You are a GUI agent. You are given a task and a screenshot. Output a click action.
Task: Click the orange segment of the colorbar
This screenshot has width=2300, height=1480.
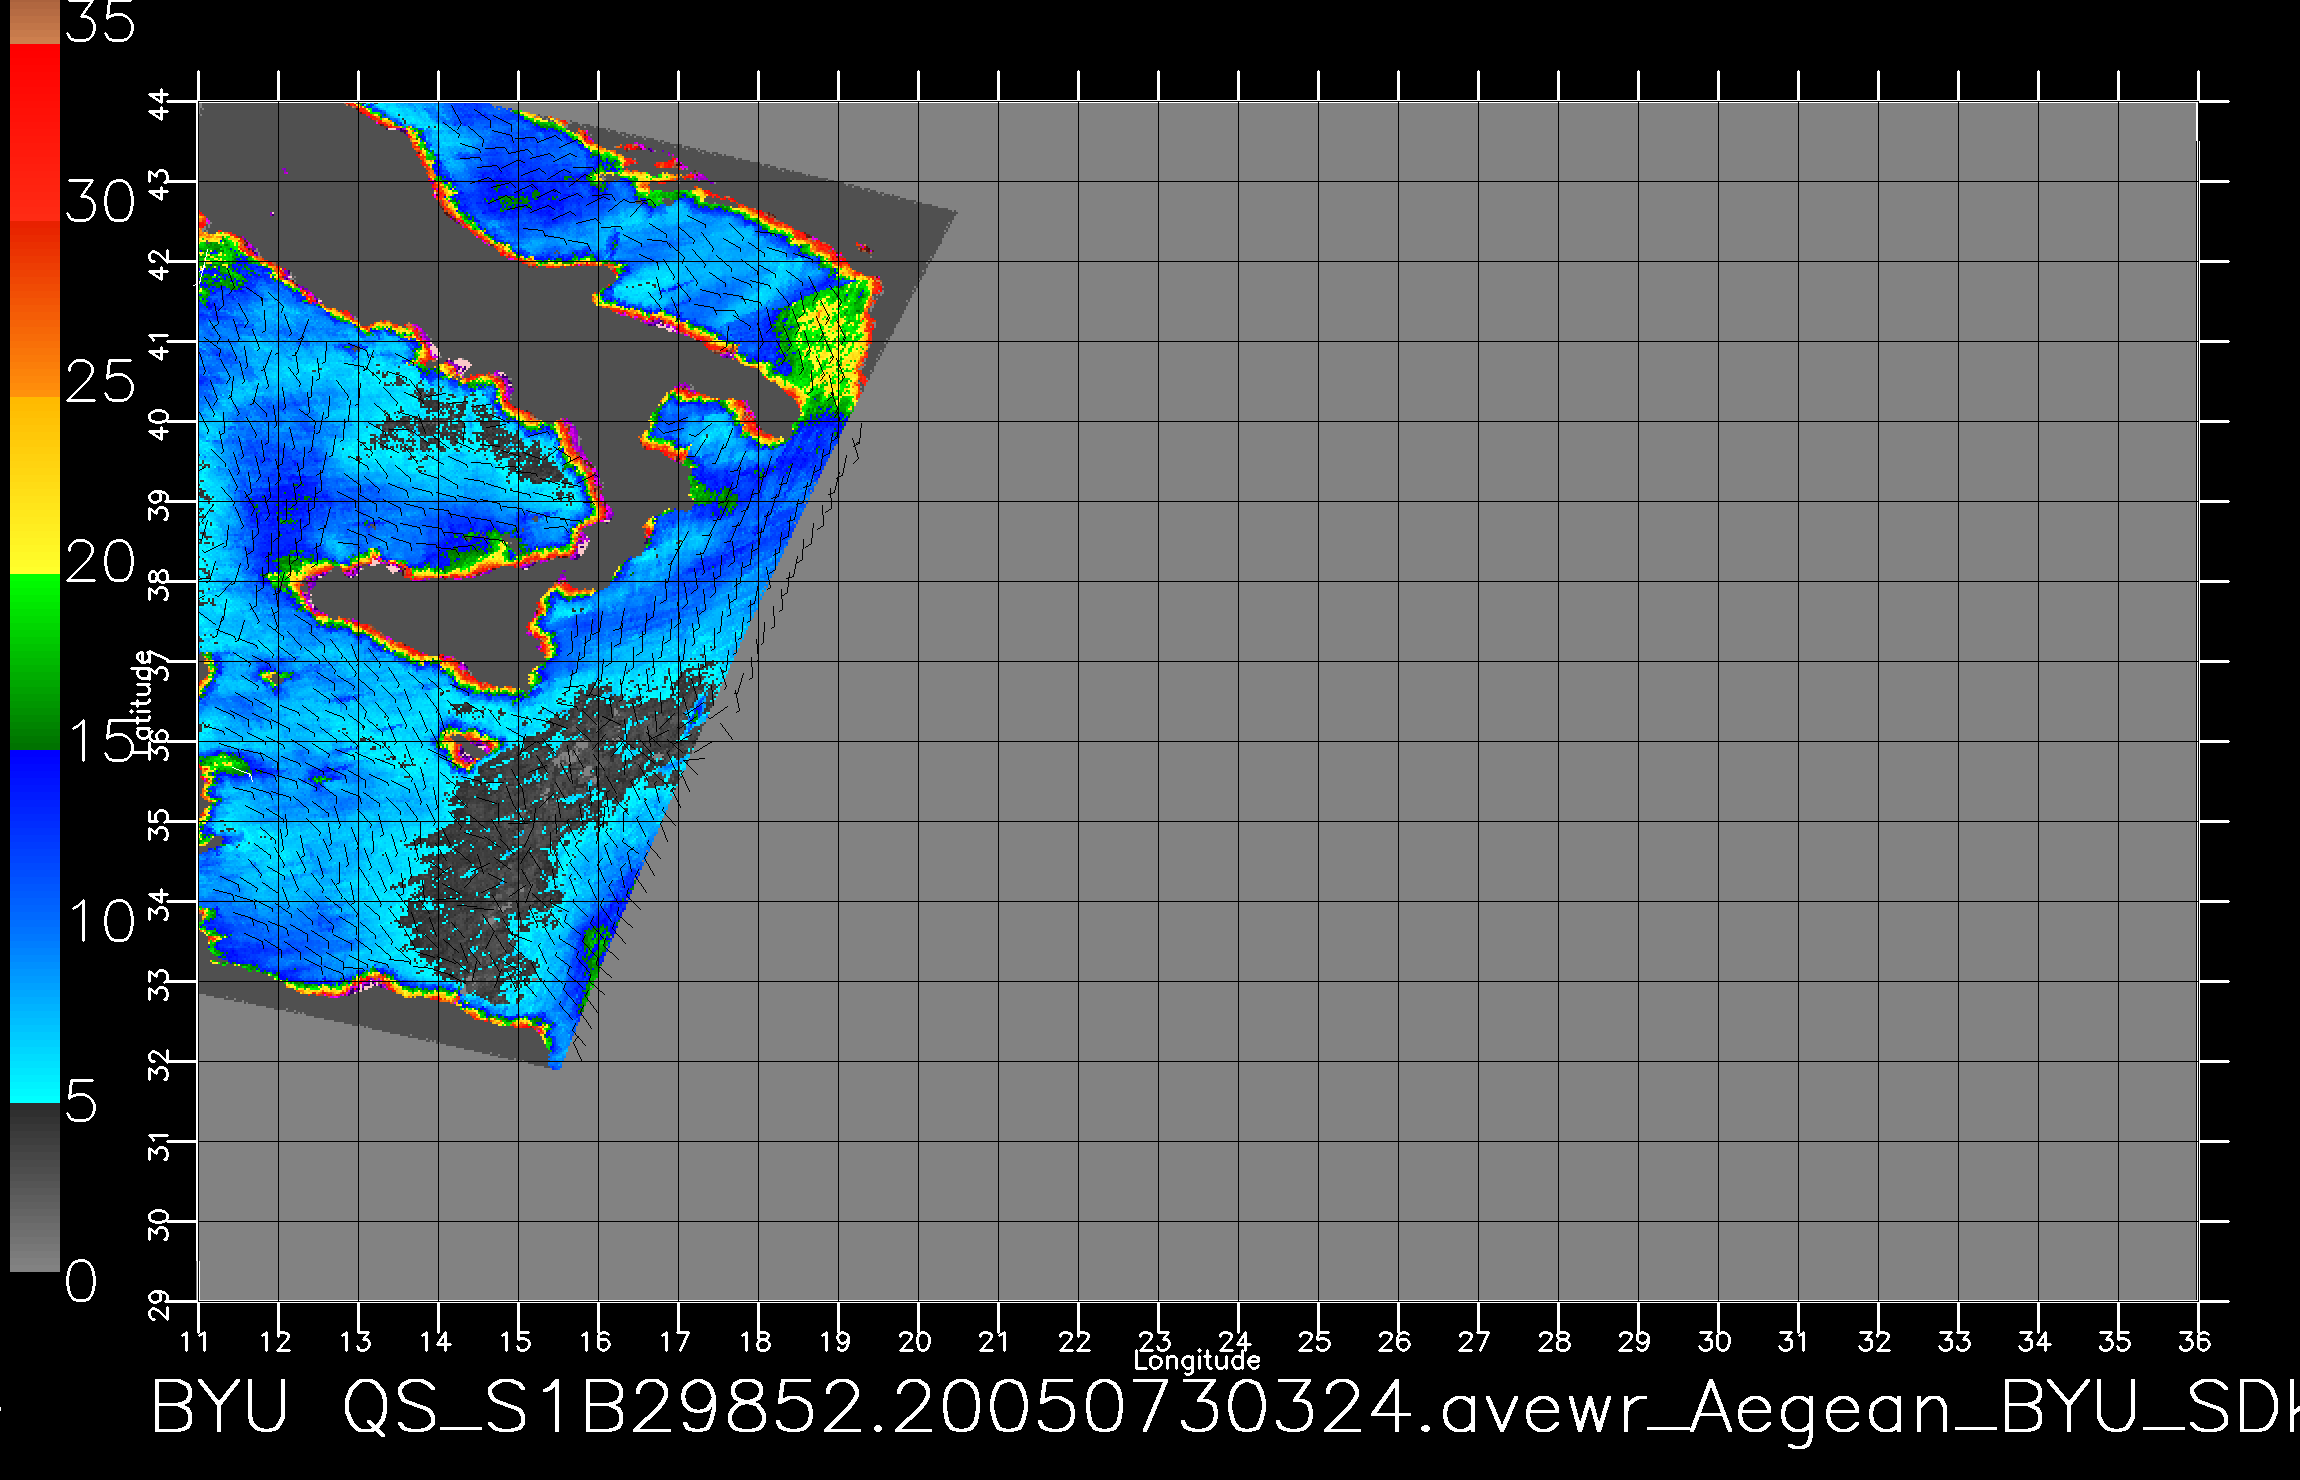pos(35,309)
